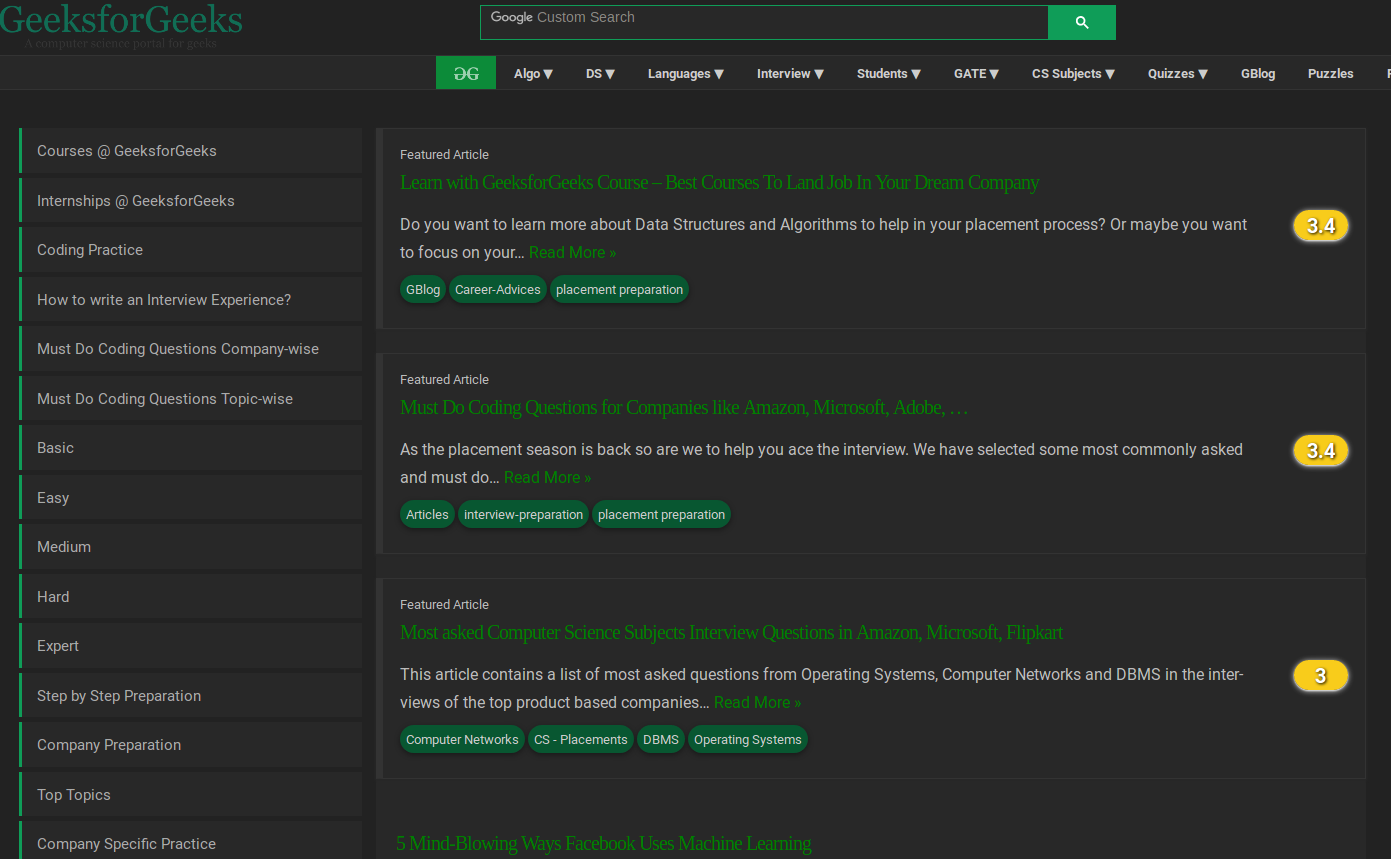This screenshot has width=1391, height=859.
Task: Click Read More on the Amazon coding questions article
Action: tap(547, 478)
